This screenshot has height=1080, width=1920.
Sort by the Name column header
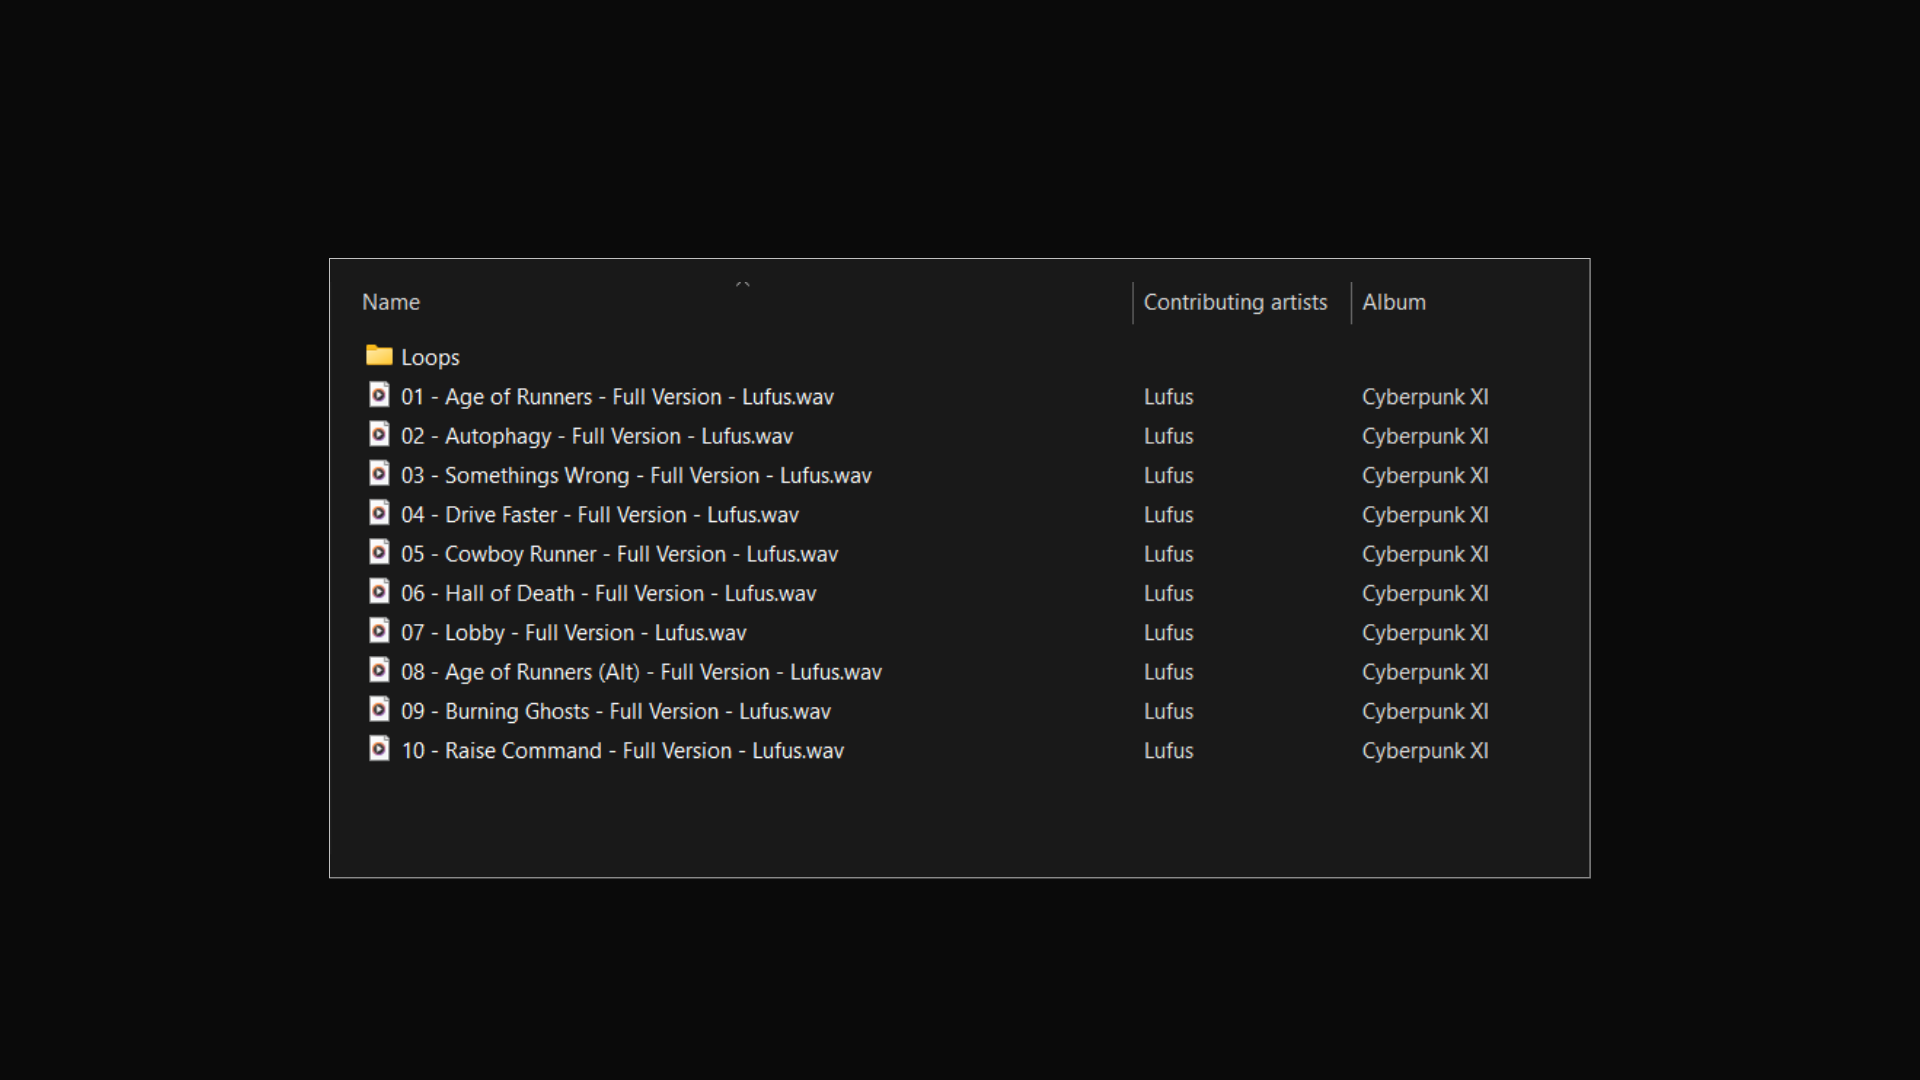(x=391, y=302)
